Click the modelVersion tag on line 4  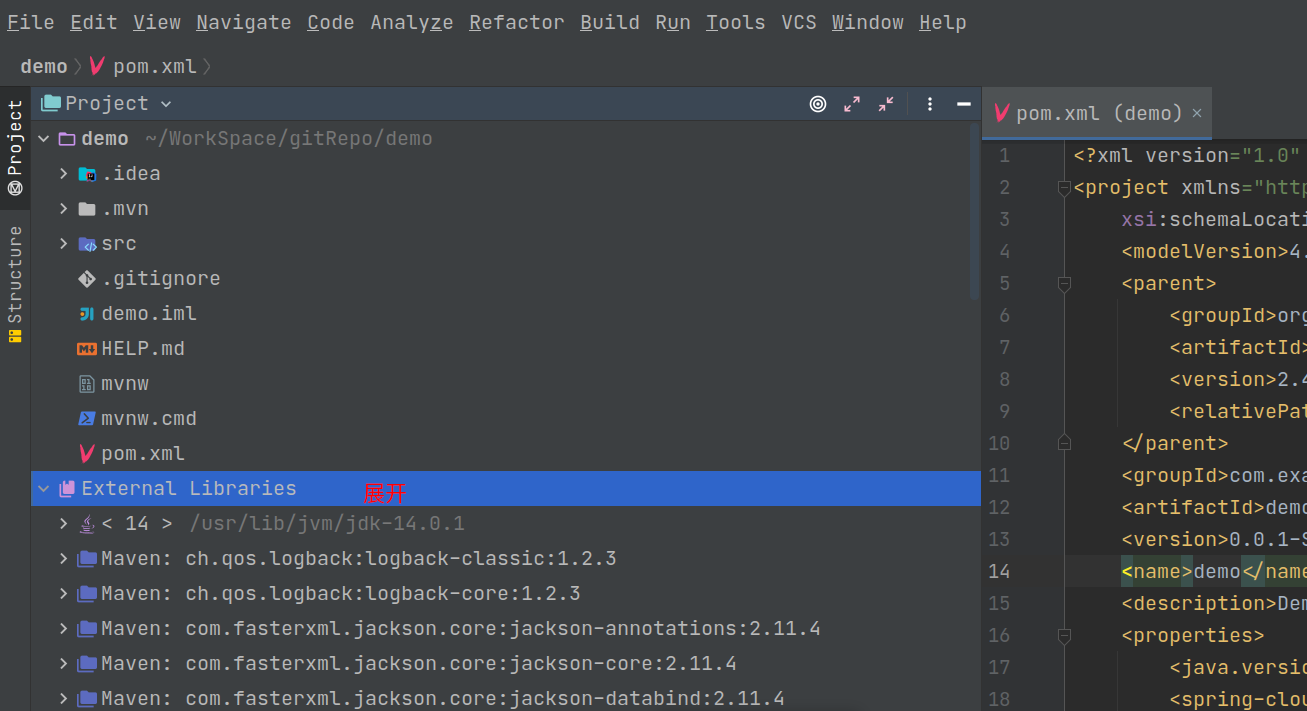[x=1205, y=252]
